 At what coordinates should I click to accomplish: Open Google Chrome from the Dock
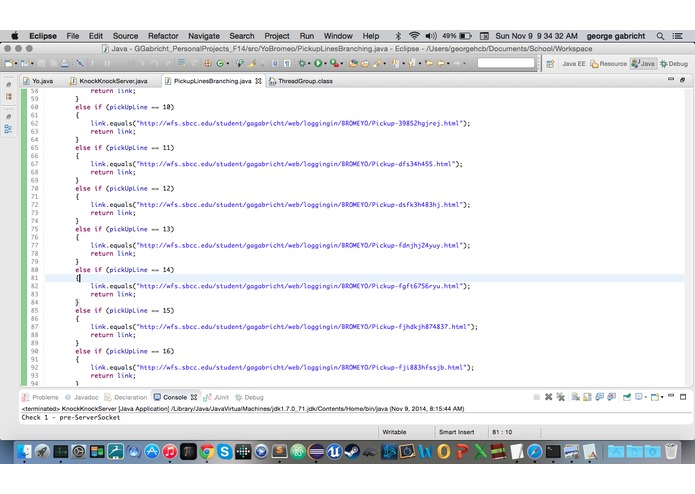coord(207,451)
